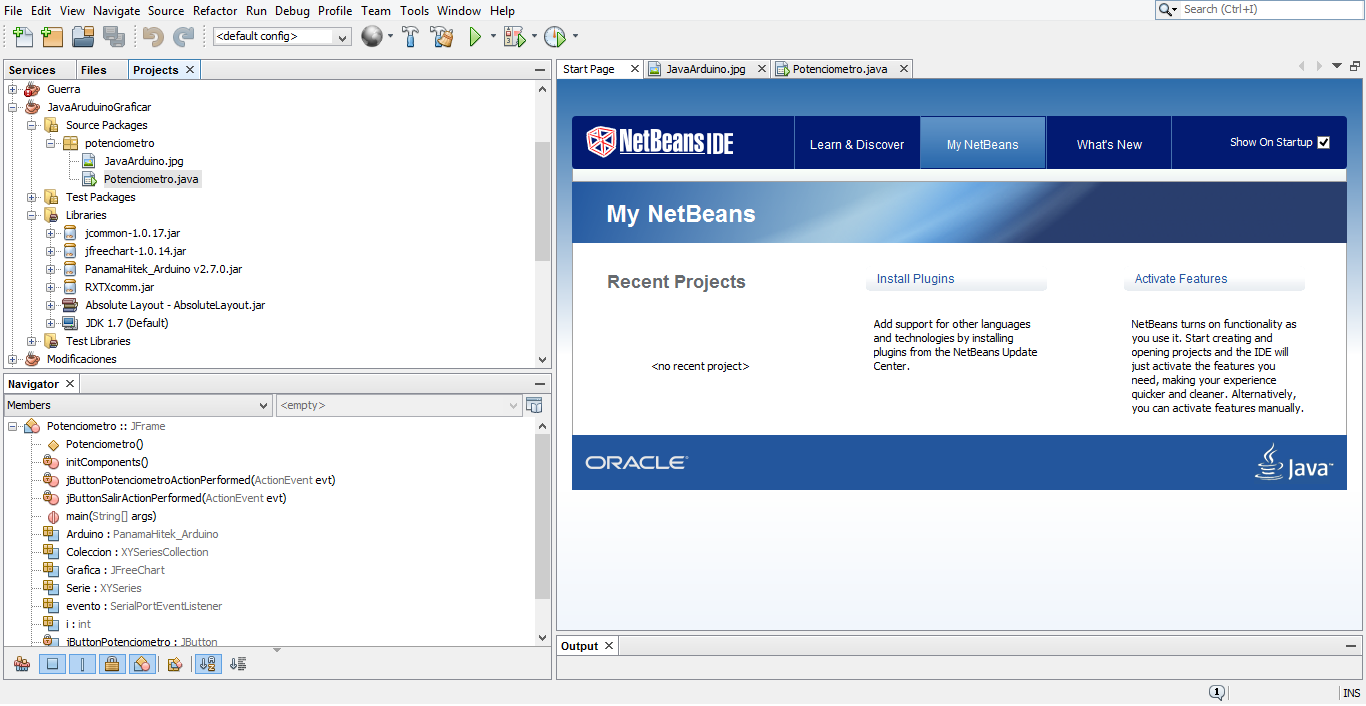
Task: Switch to the Potenciometro.java editor tab
Action: [840, 69]
